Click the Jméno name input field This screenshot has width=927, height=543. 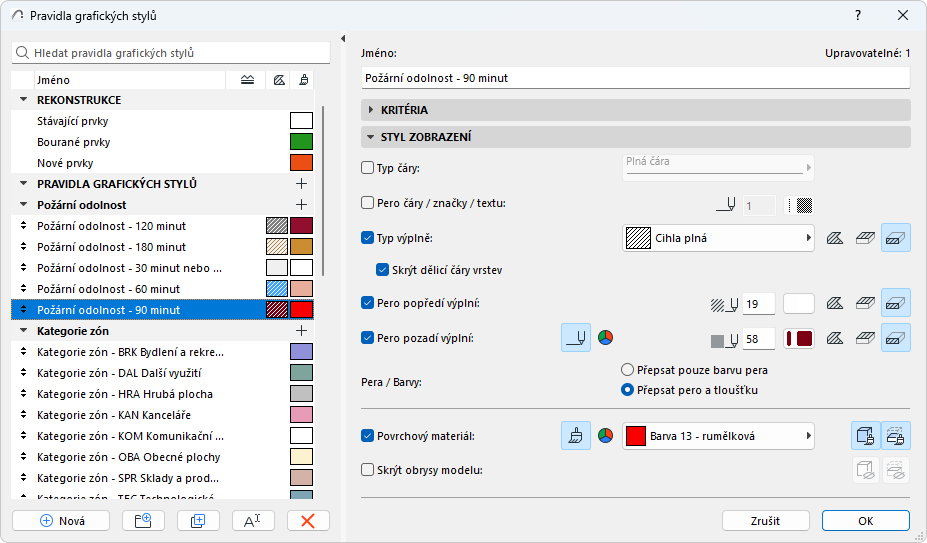pos(636,78)
